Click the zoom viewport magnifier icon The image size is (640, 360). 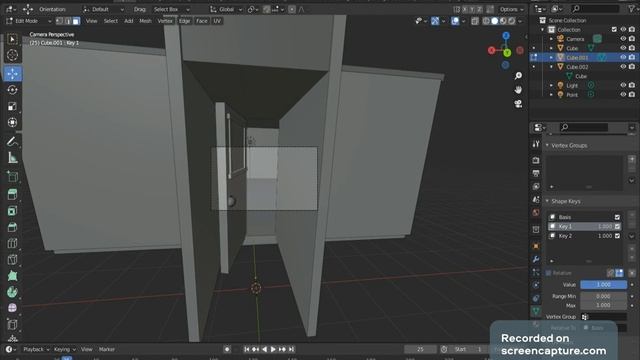(x=518, y=76)
